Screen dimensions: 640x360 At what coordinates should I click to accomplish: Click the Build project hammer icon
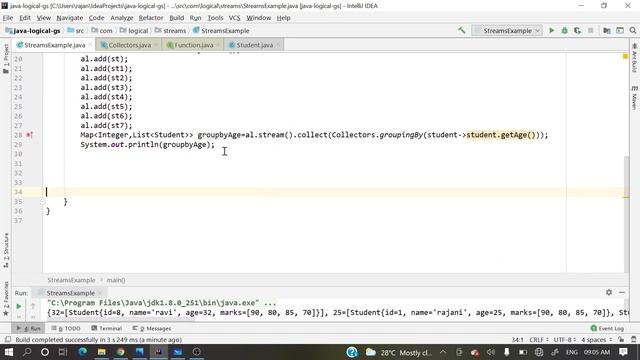click(x=461, y=30)
